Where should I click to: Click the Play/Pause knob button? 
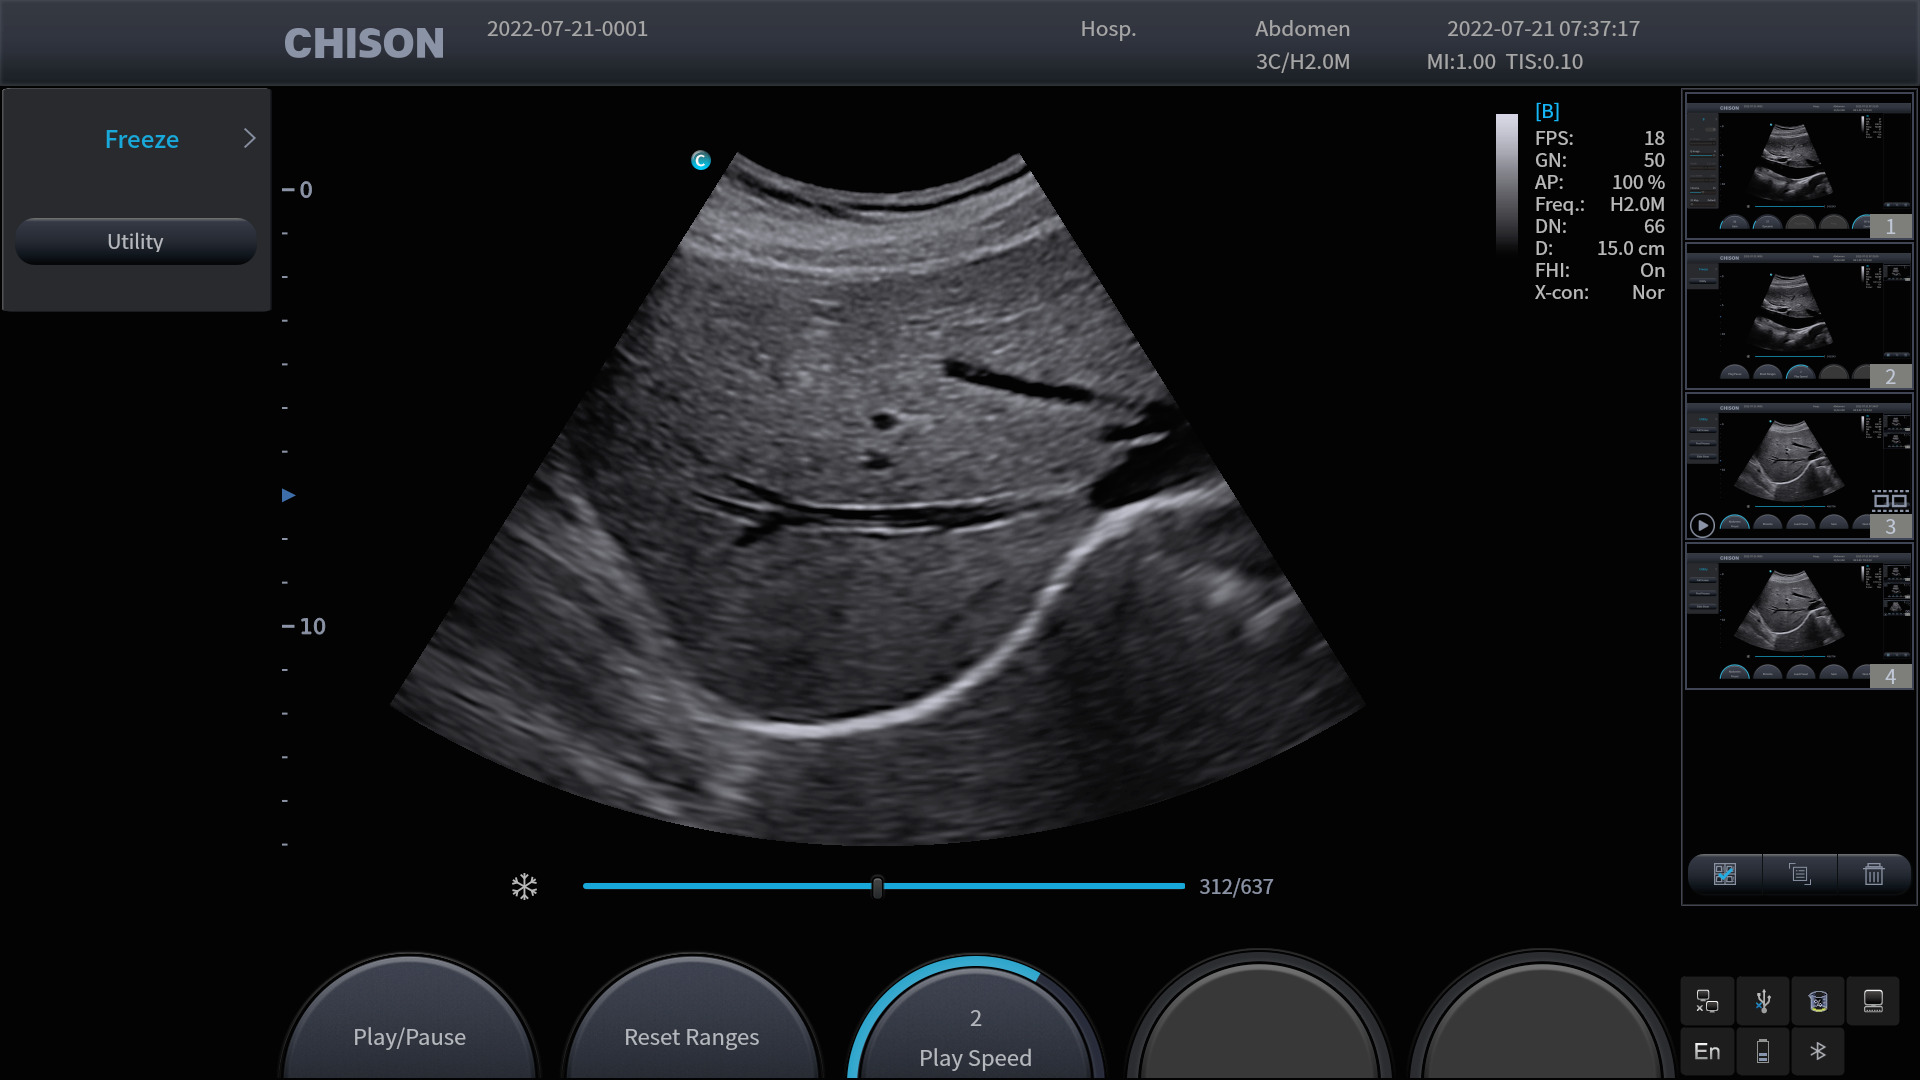coord(409,1020)
